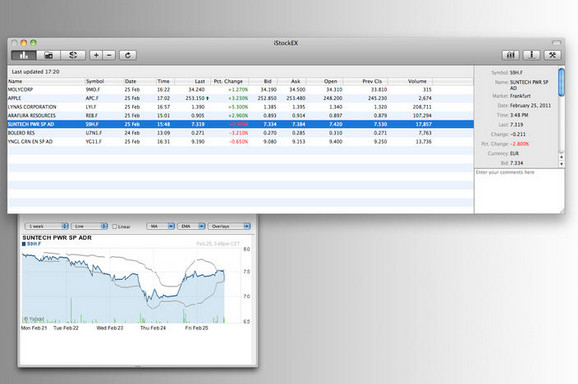The image size is (578, 384).
Task: Show the chart panel icon
Action: click(x=511, y=55)
